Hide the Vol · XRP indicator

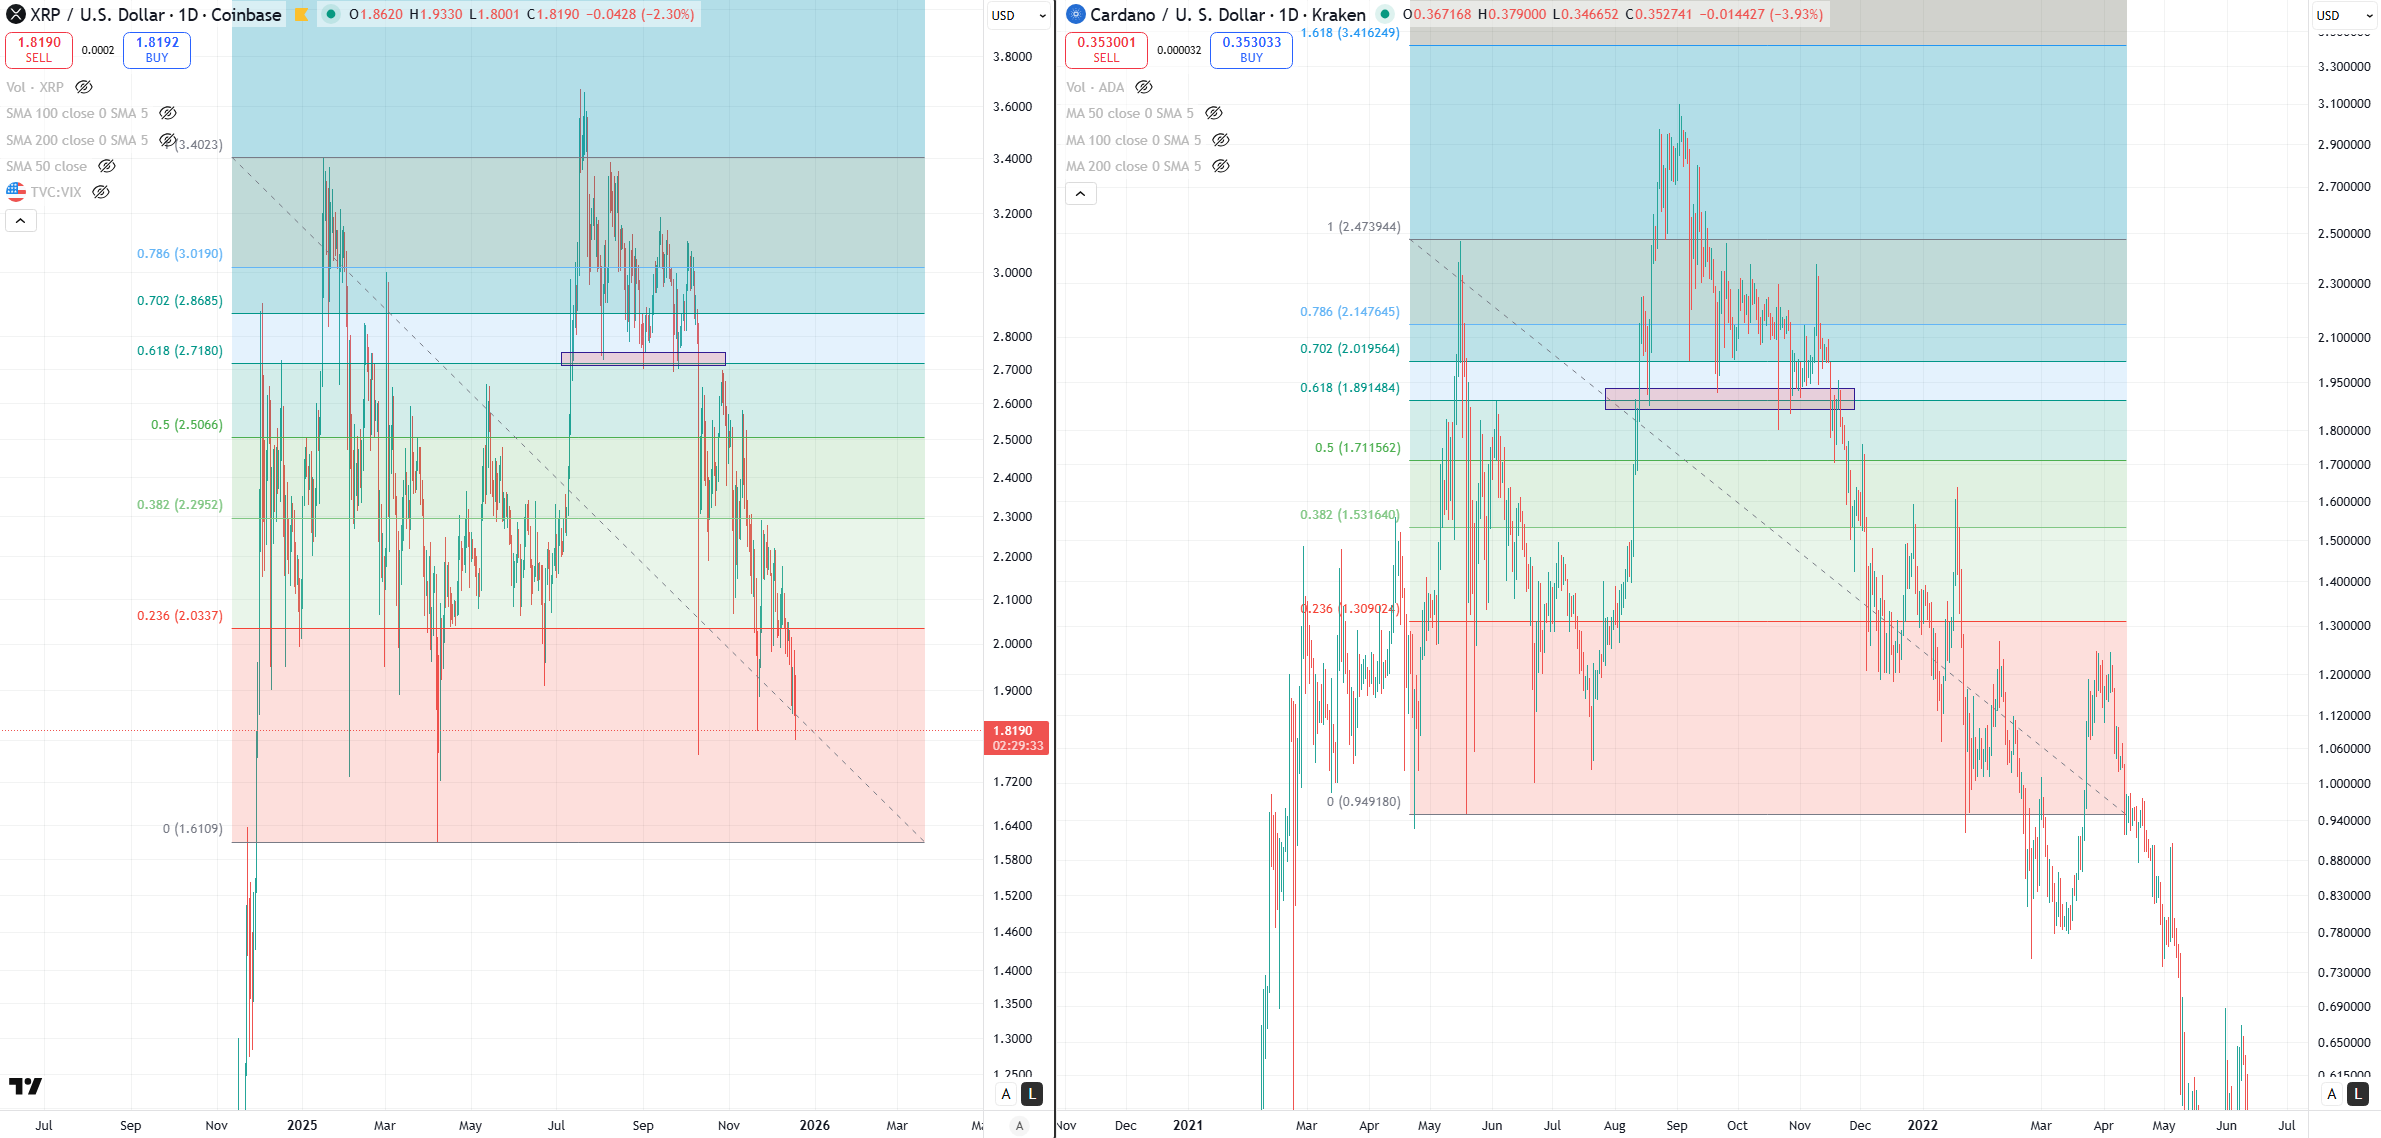(83, 87)
